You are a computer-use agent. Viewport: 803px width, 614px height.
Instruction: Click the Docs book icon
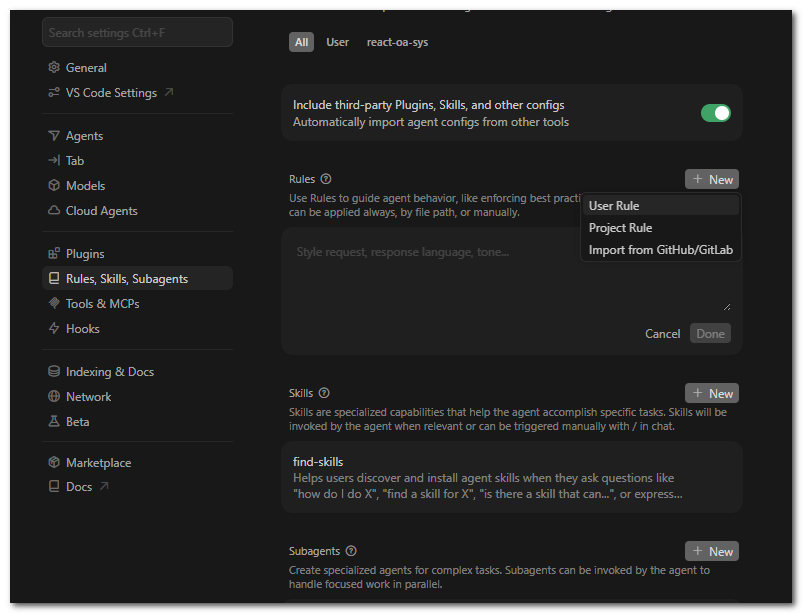click(x=54, y=486)
